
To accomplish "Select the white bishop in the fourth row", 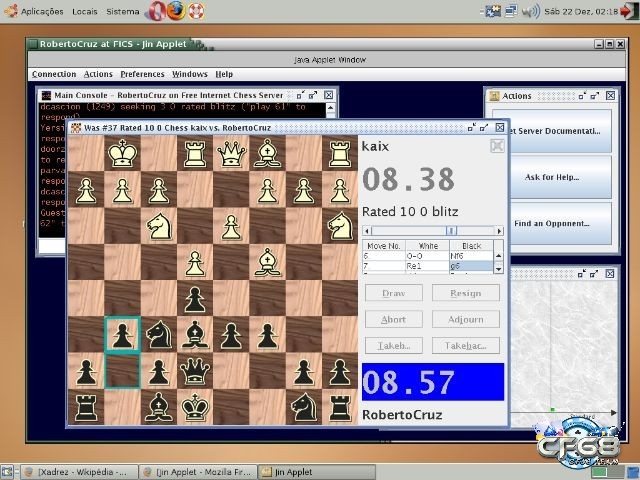I will click(x=267, y=262).
